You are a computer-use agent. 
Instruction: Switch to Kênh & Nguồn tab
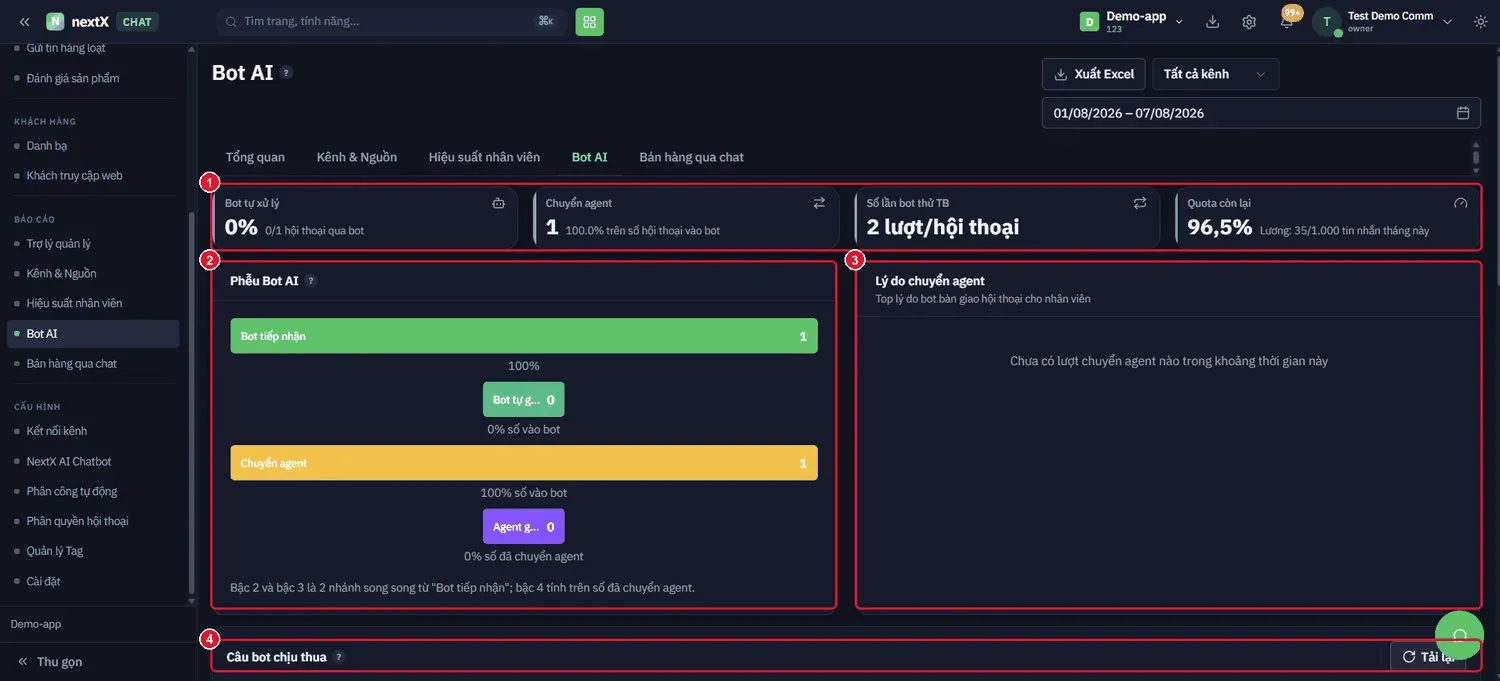coord(357,157)
